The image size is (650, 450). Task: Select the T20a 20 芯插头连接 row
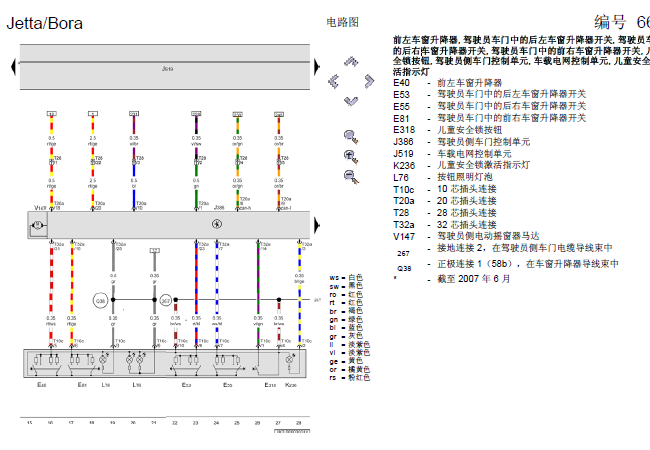tap(445, 201)
